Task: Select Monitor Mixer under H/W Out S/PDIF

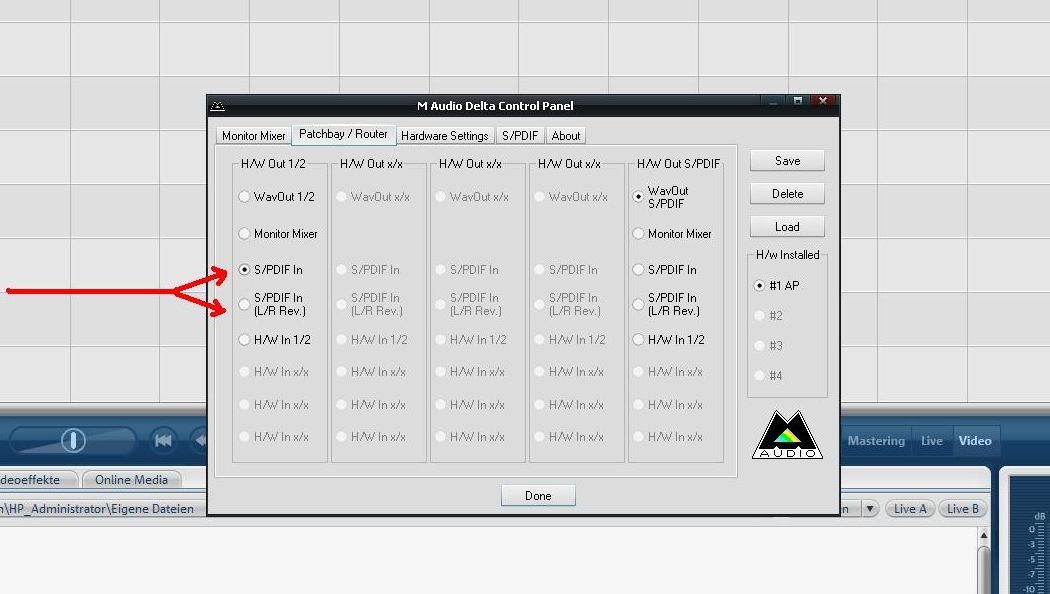Action: click(638, 233)
